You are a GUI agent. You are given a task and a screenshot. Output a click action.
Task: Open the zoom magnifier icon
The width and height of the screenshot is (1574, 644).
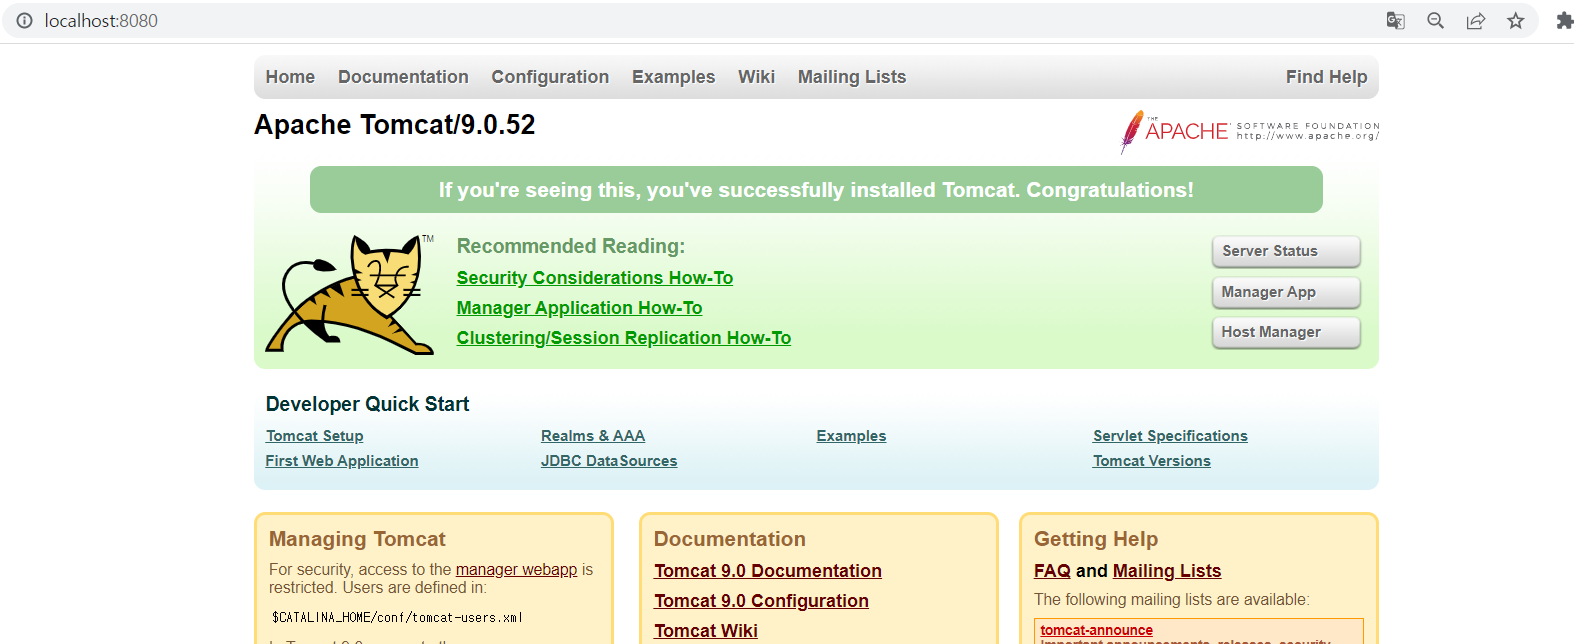click(x=1435, y=21)
